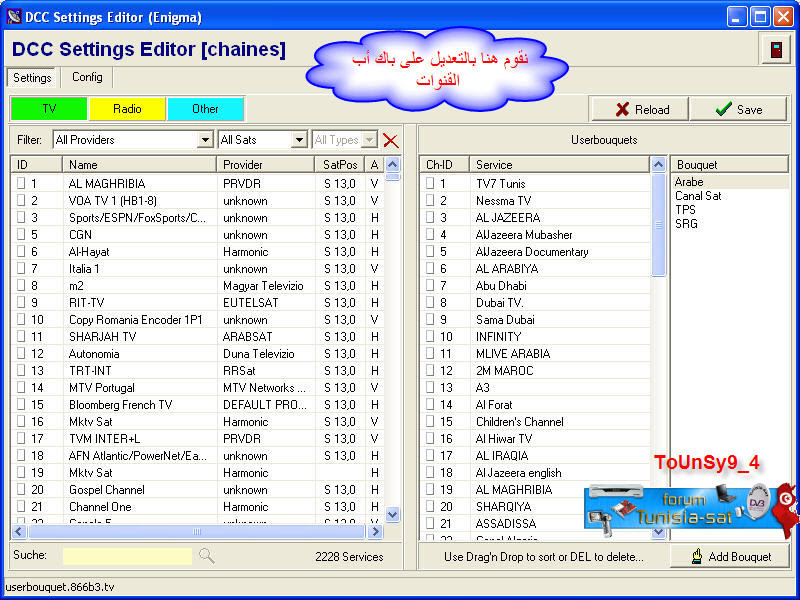
Task: Select the AL JAZEERA service row
Action: [x=535, y=217]
